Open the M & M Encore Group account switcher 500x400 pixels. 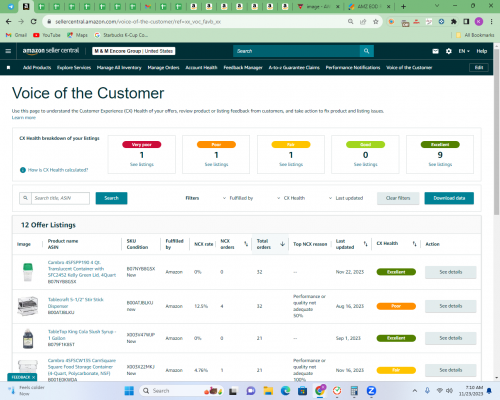pyautogui.click(x=133, y=51)
